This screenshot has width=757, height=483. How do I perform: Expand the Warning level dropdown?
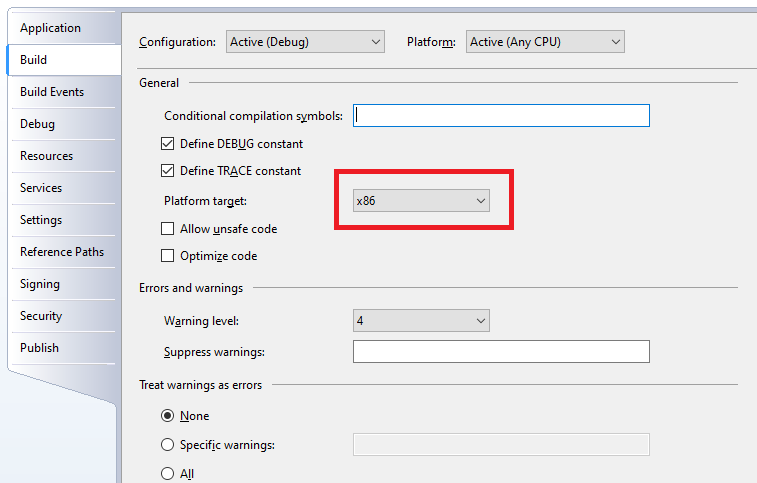421,321
